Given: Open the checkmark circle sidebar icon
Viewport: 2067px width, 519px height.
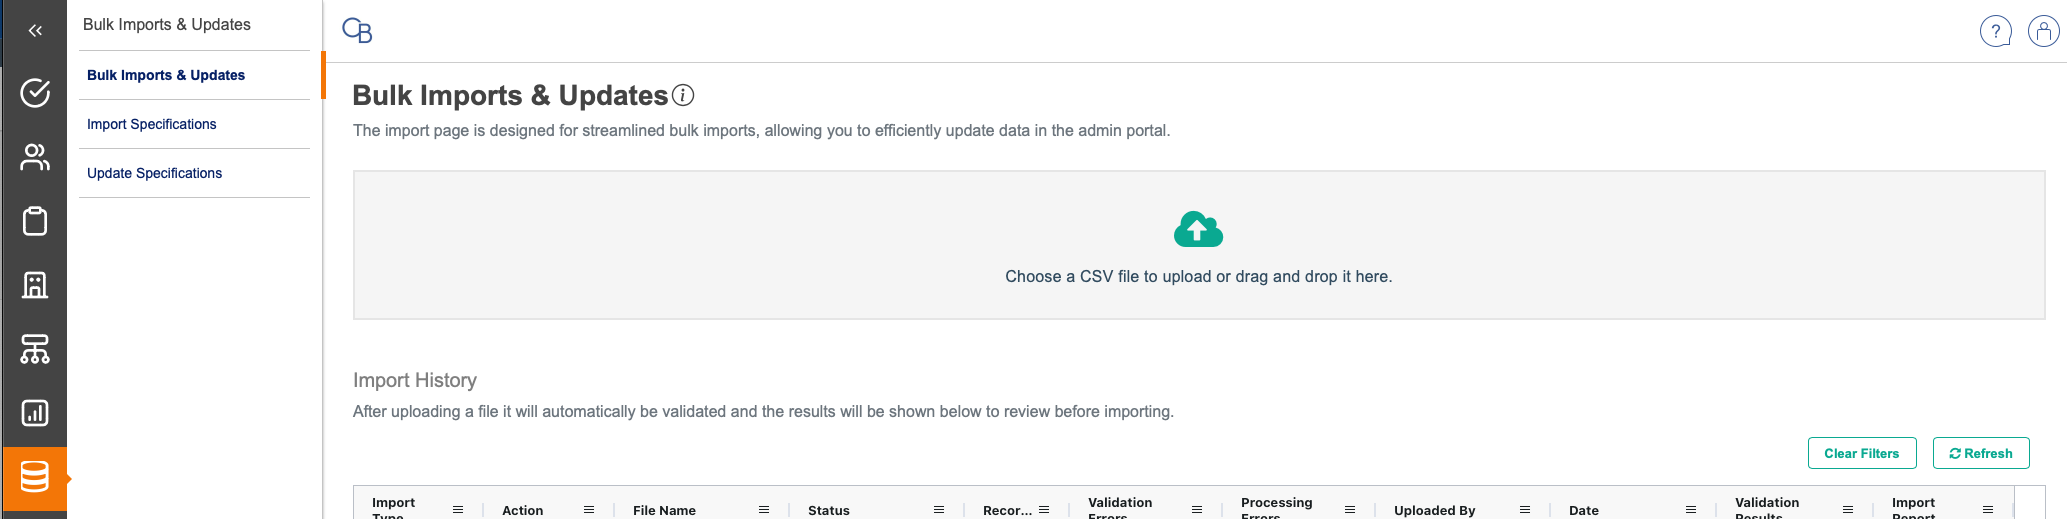Looking at the screenshot, I should tap(35, 93).
